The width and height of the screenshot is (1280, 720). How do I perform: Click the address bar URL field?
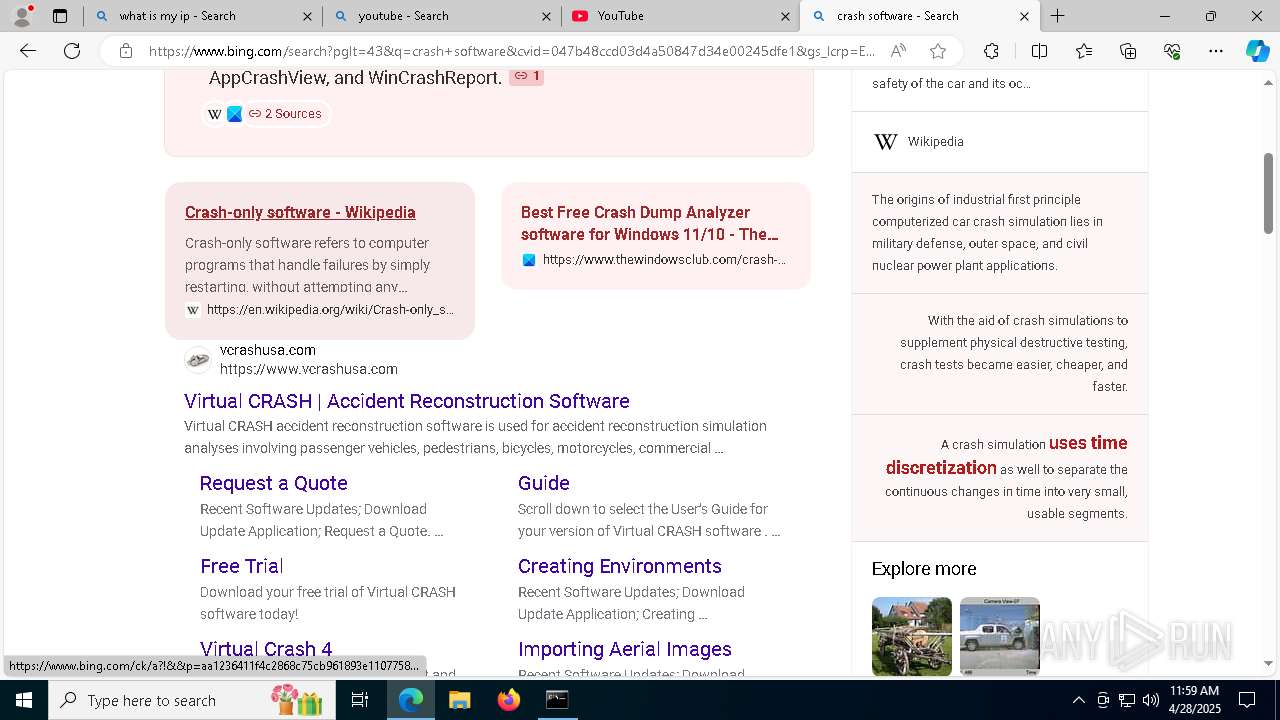pos(511,51)
